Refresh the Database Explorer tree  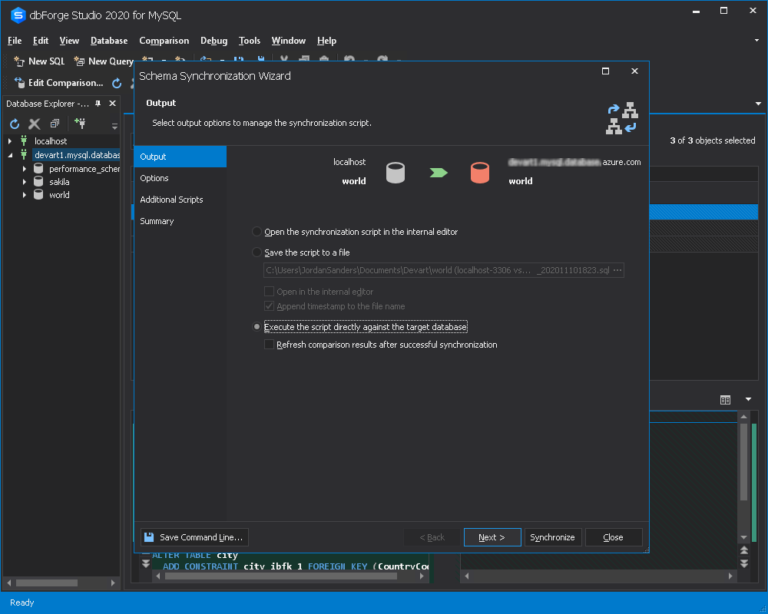pyautogui.click(x=14, y=124)
